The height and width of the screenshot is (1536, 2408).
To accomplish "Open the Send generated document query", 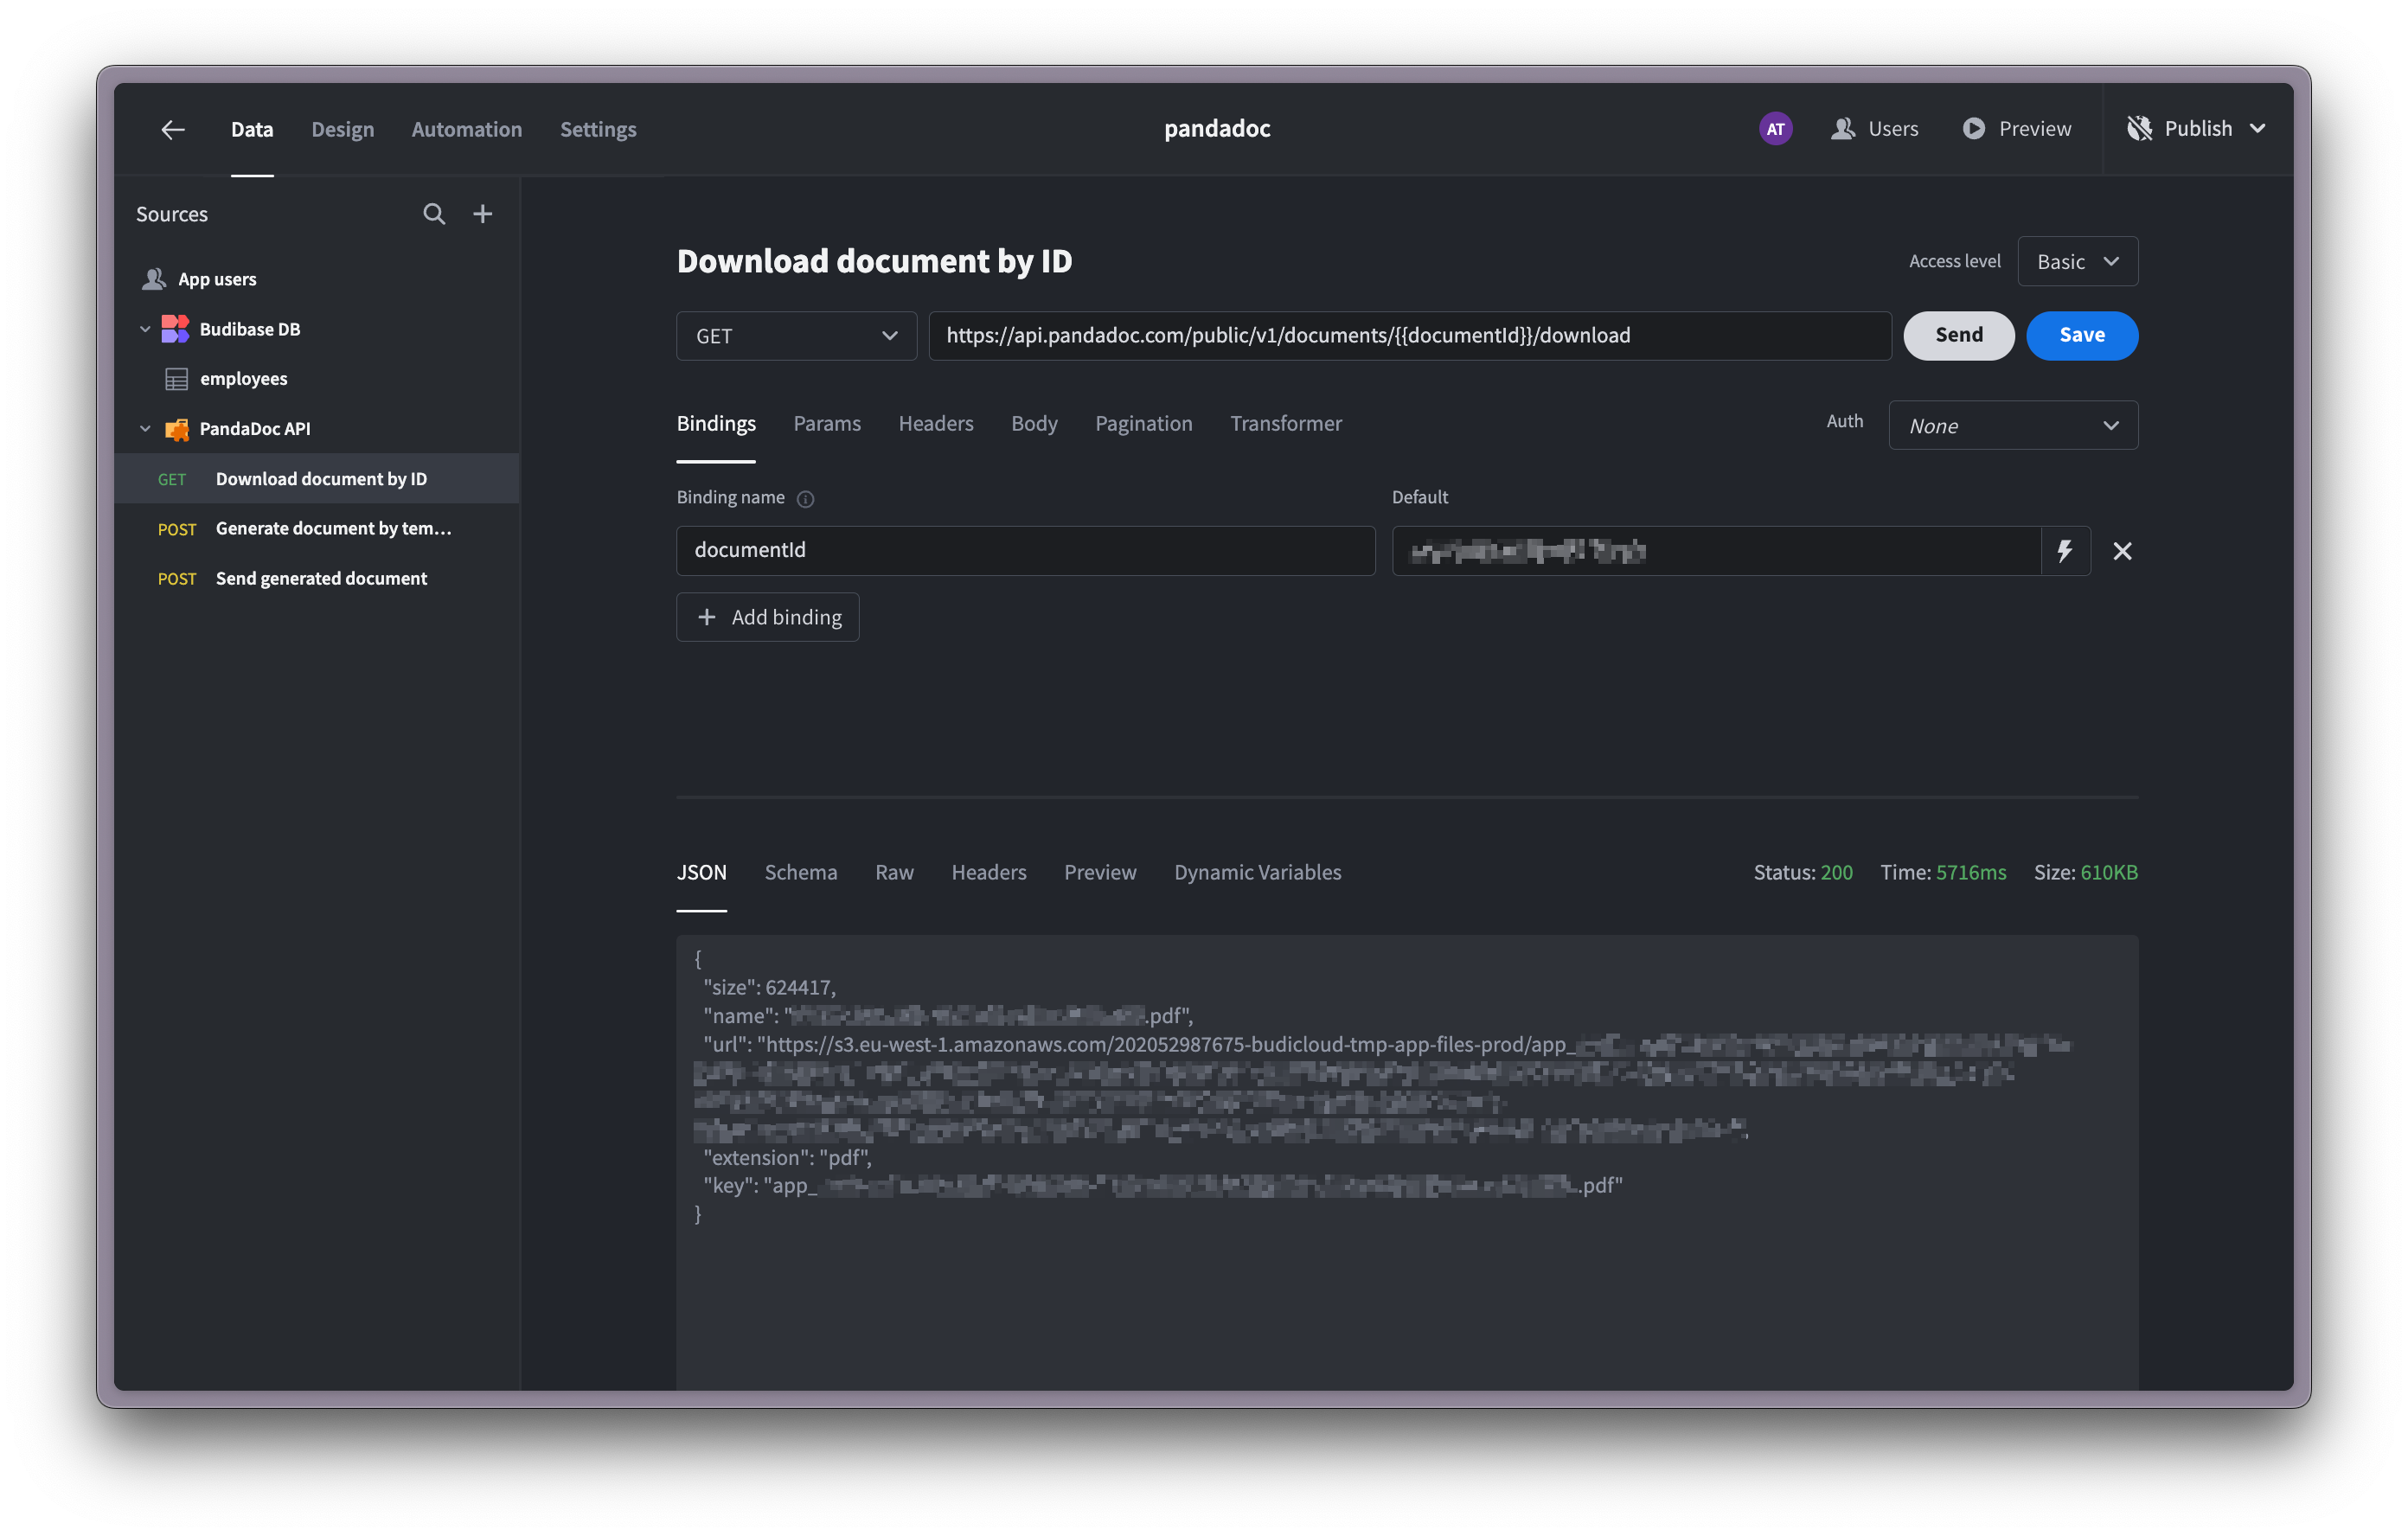I will [x=317, y=579].
